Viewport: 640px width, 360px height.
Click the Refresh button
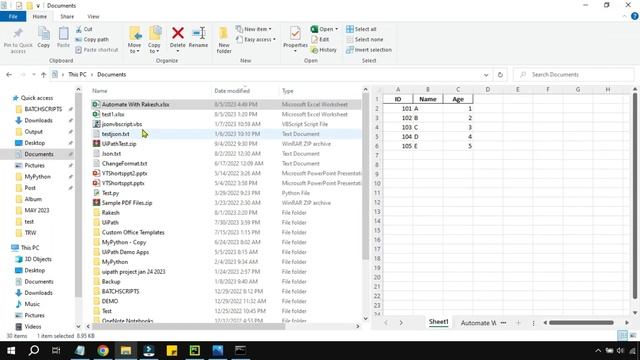tap(500, 75)
